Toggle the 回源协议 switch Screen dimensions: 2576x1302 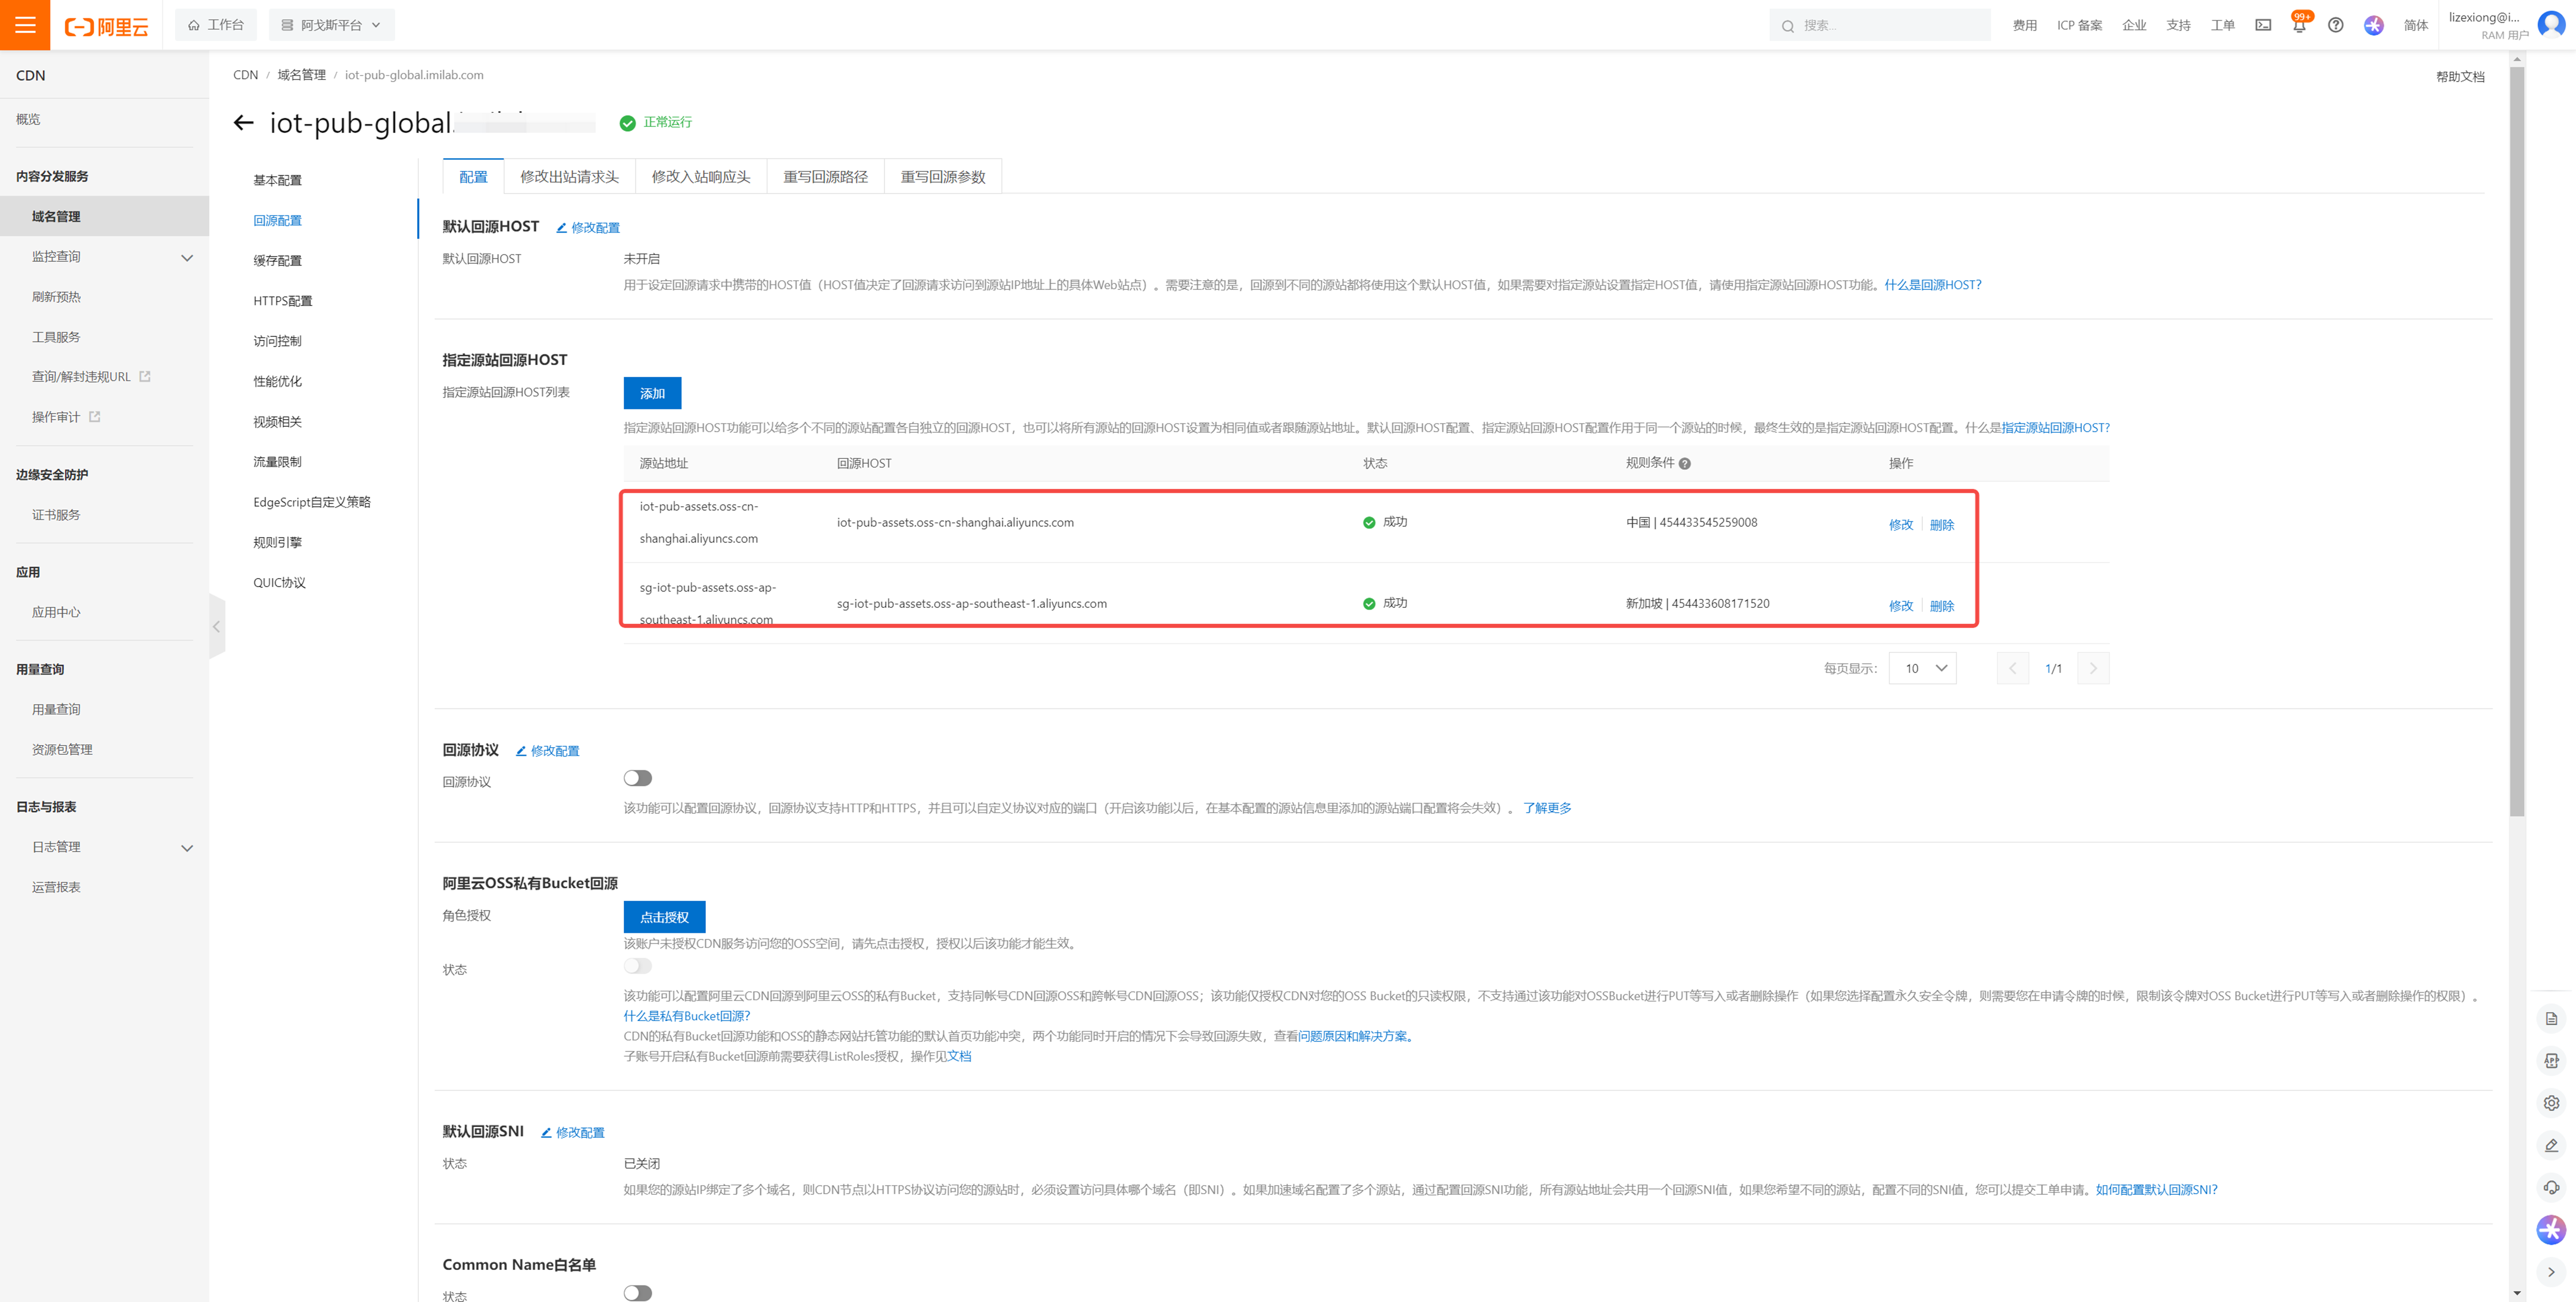pyautogui.click(x=637, y=778)
